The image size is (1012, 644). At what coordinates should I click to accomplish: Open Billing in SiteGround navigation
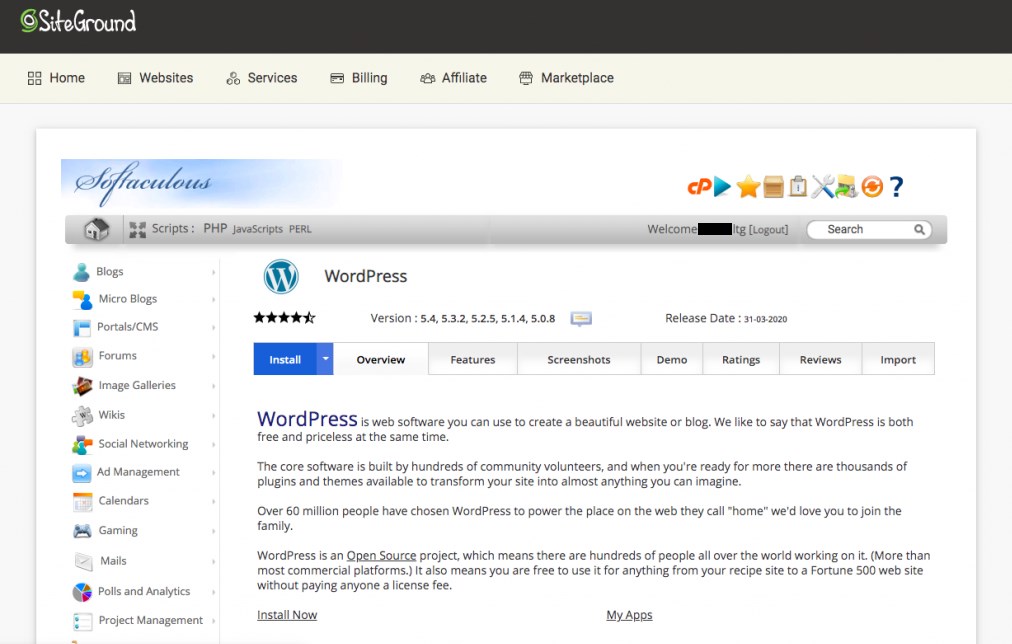click(359, 78)
